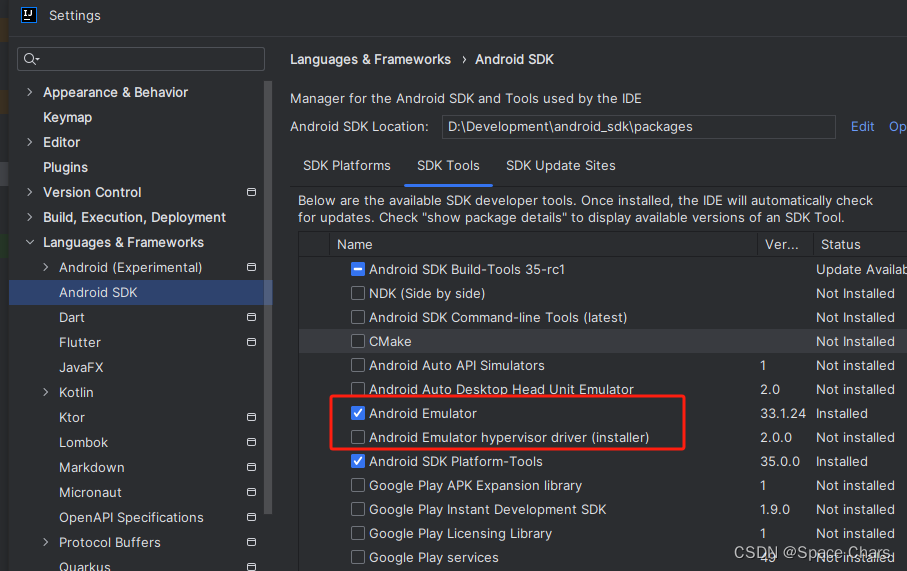Screen dimensions: 907x571
Task: Check Android Auto API Simulators
Action: pyautogui.click(x=357, y=365)
